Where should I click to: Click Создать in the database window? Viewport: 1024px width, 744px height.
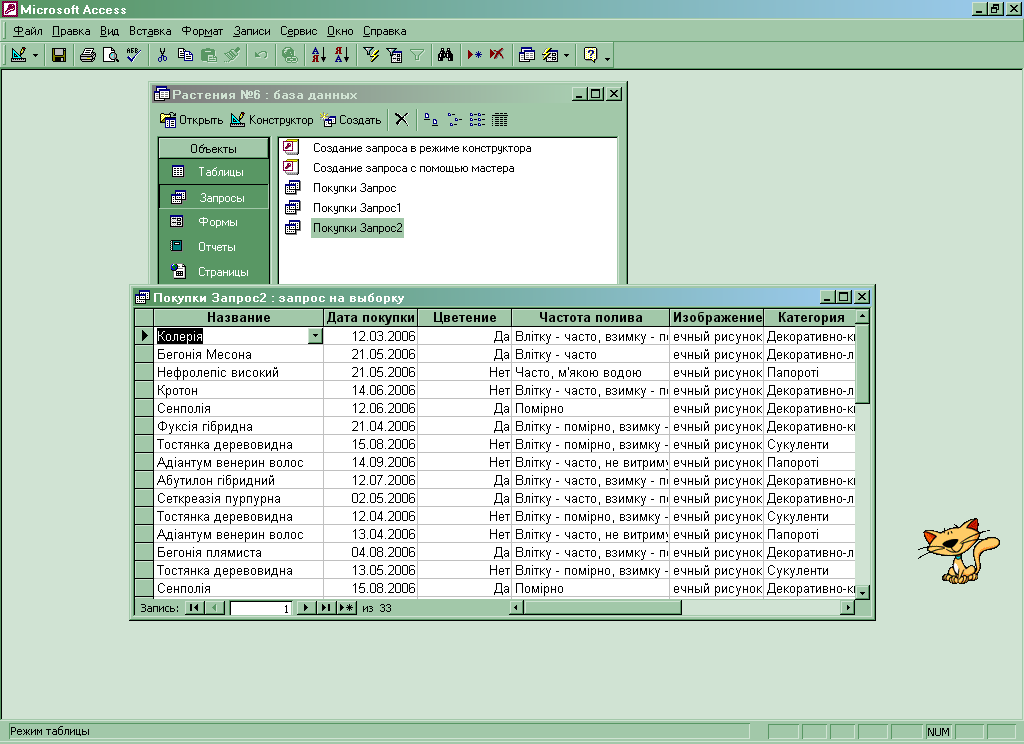pos(351,120)
